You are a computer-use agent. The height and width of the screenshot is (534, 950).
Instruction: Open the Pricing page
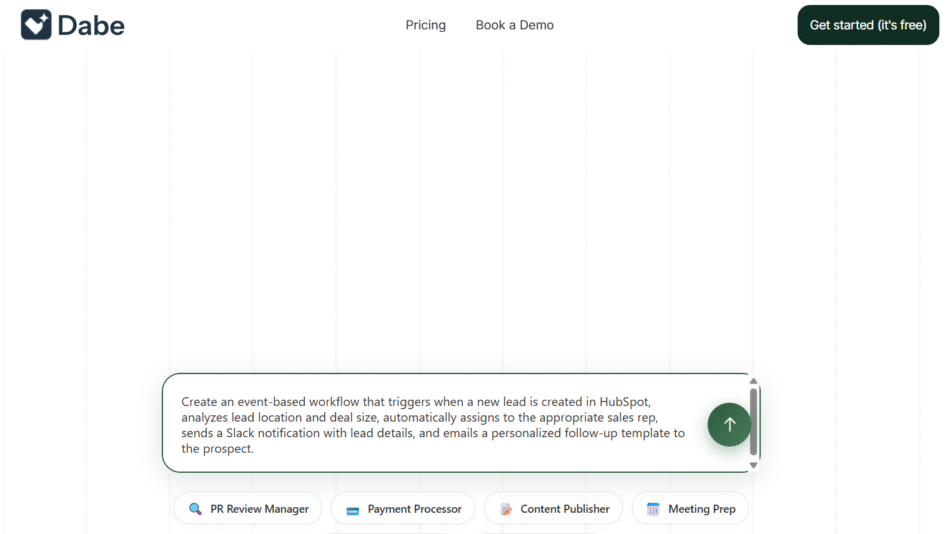pyautogui.click(x=425, y=25)
